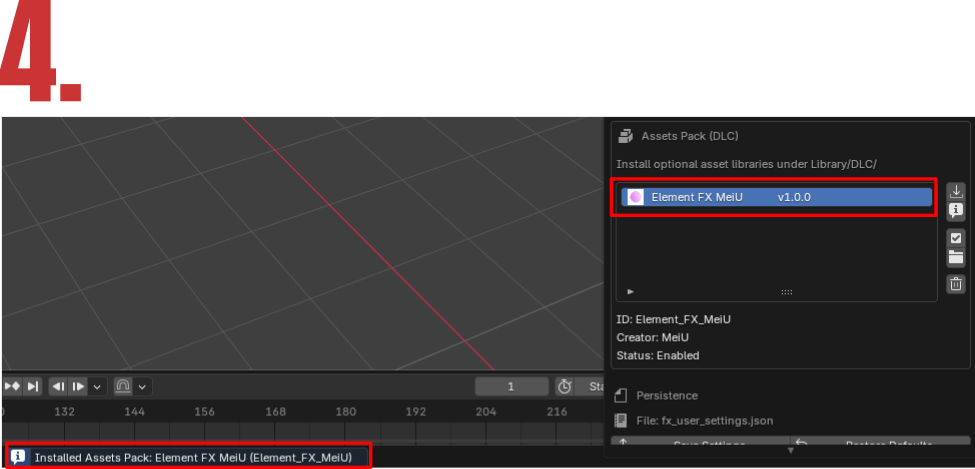
Task: Click frame 132 on timeline ruler
Action: 65,411
